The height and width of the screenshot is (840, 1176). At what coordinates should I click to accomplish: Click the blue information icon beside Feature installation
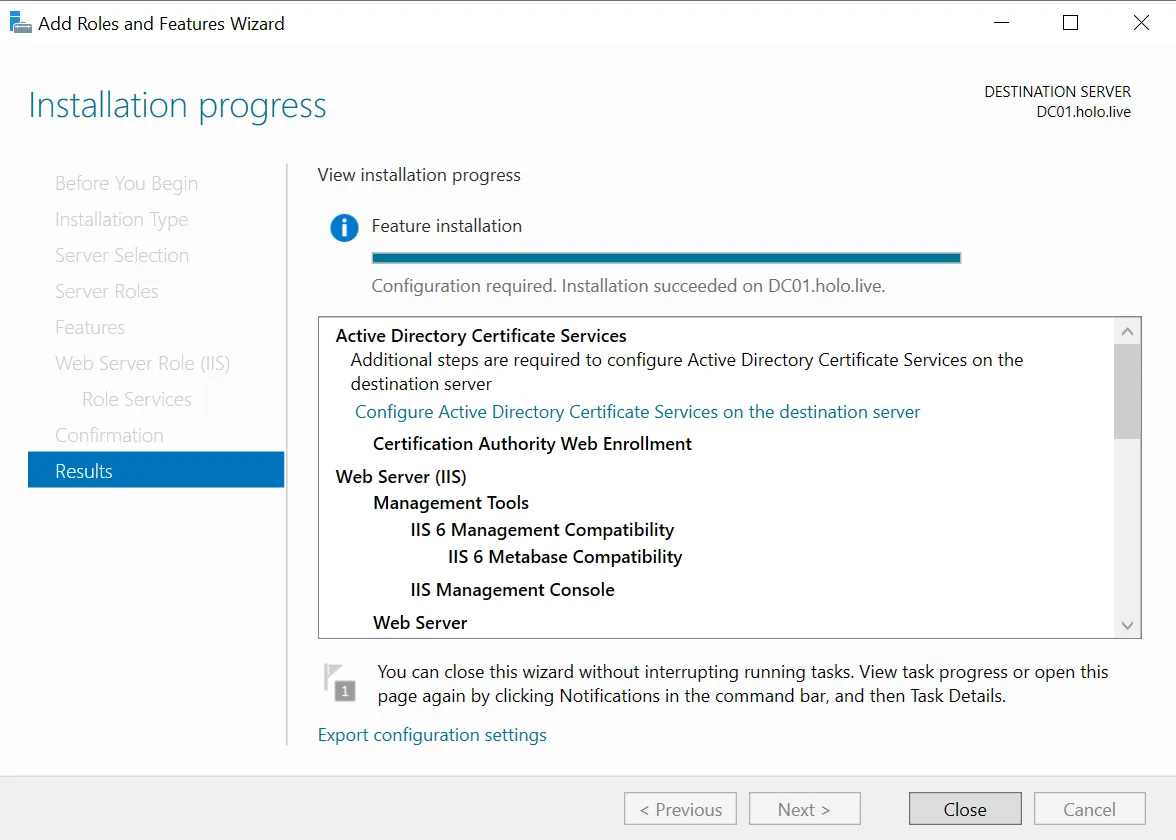pyautogui.click(x=344, y=227)
